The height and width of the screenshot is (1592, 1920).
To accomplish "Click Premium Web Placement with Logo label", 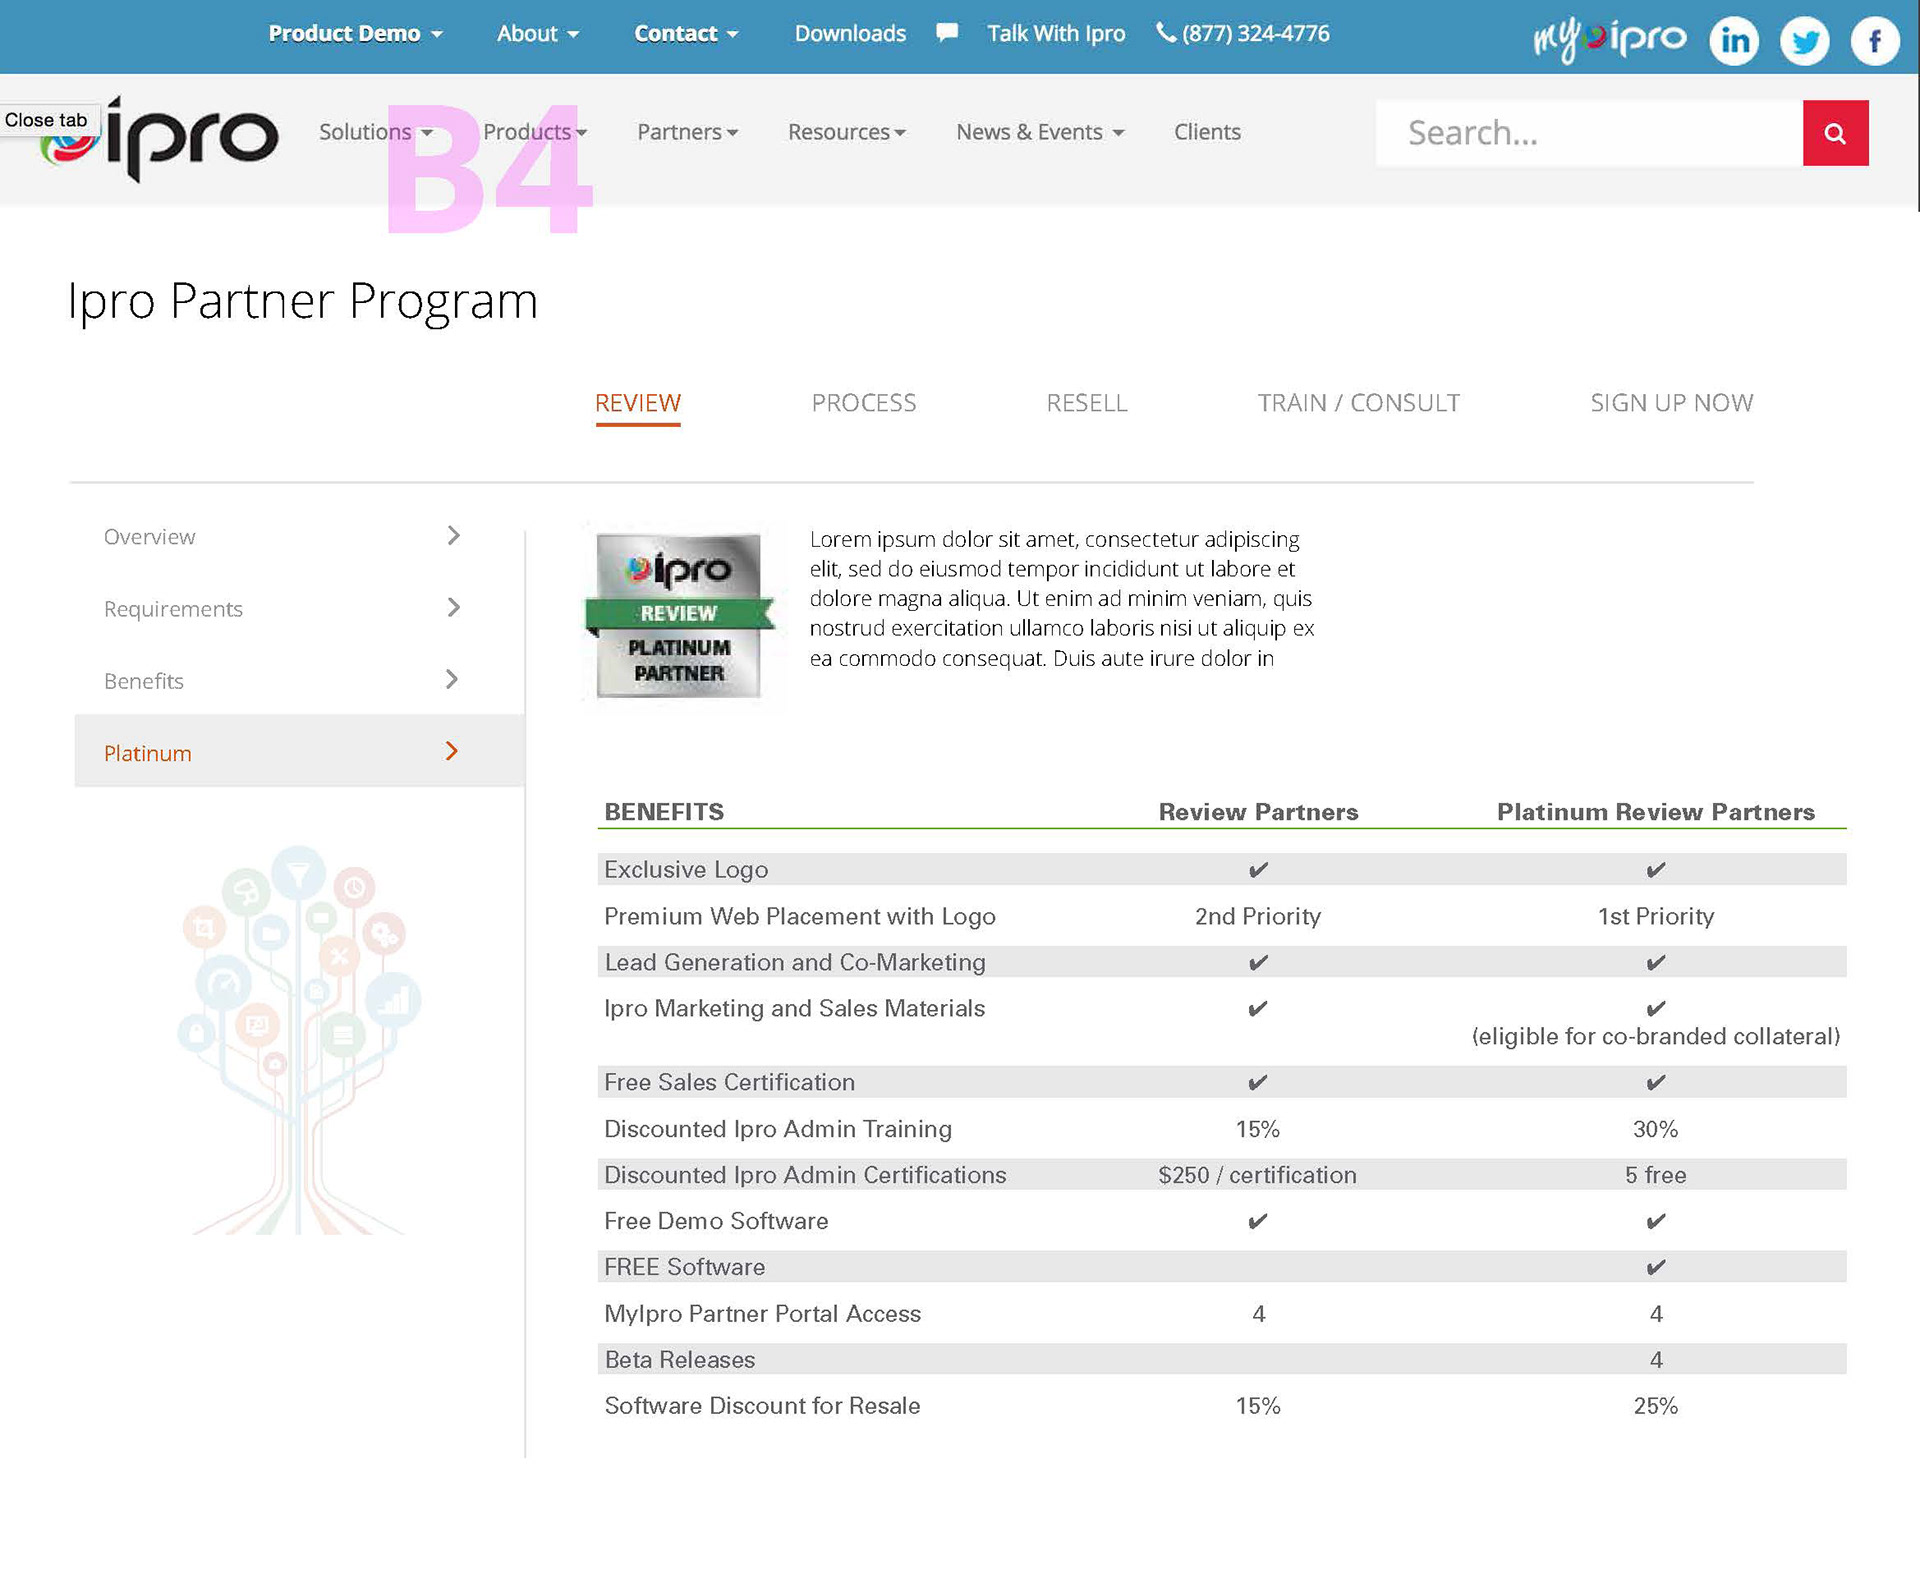I will tap(800, 916).
